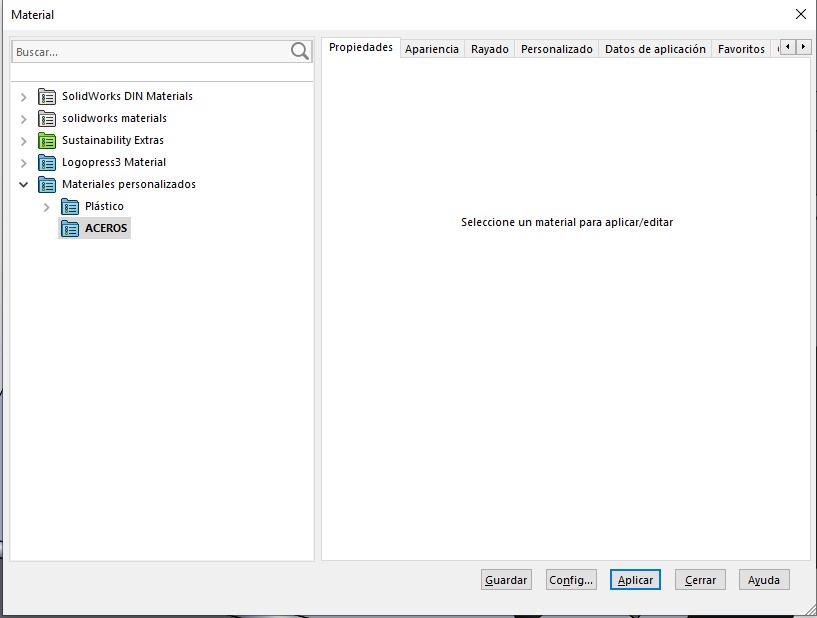Expand the Plástico category
817x618 pixels.
(x=47, y=207)
